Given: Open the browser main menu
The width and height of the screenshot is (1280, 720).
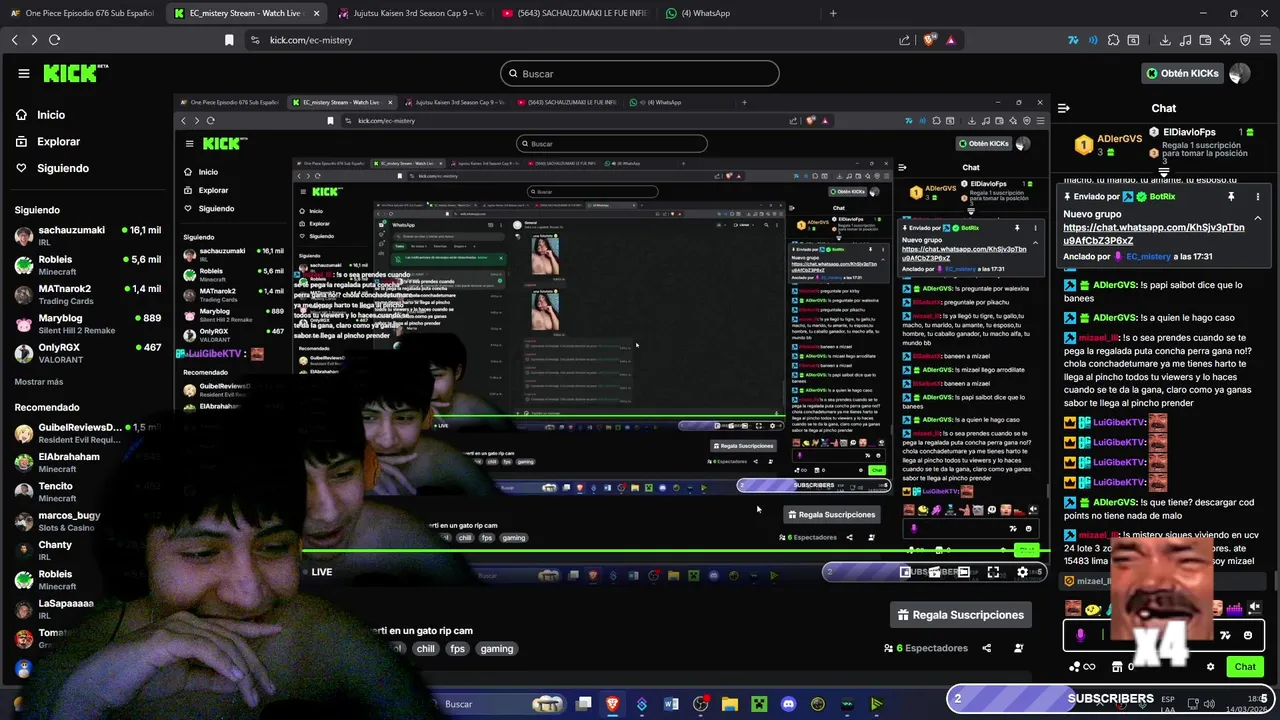Looking at the screenshot, I should [x=1265, y=40].
